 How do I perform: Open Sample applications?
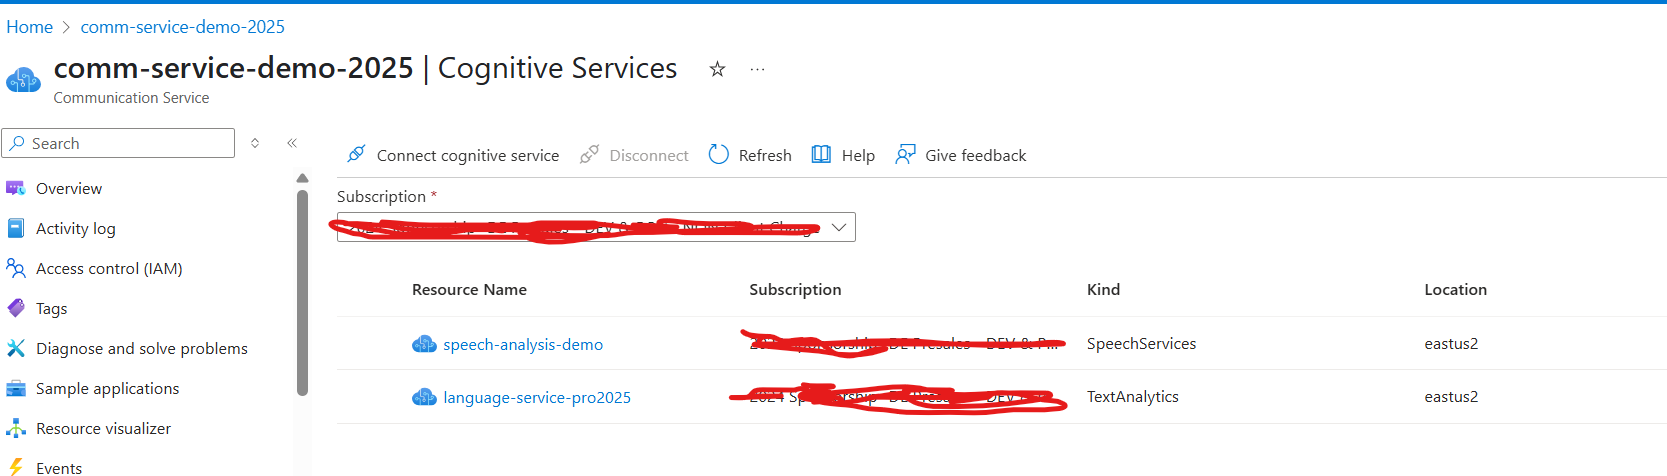click(108, 388)
